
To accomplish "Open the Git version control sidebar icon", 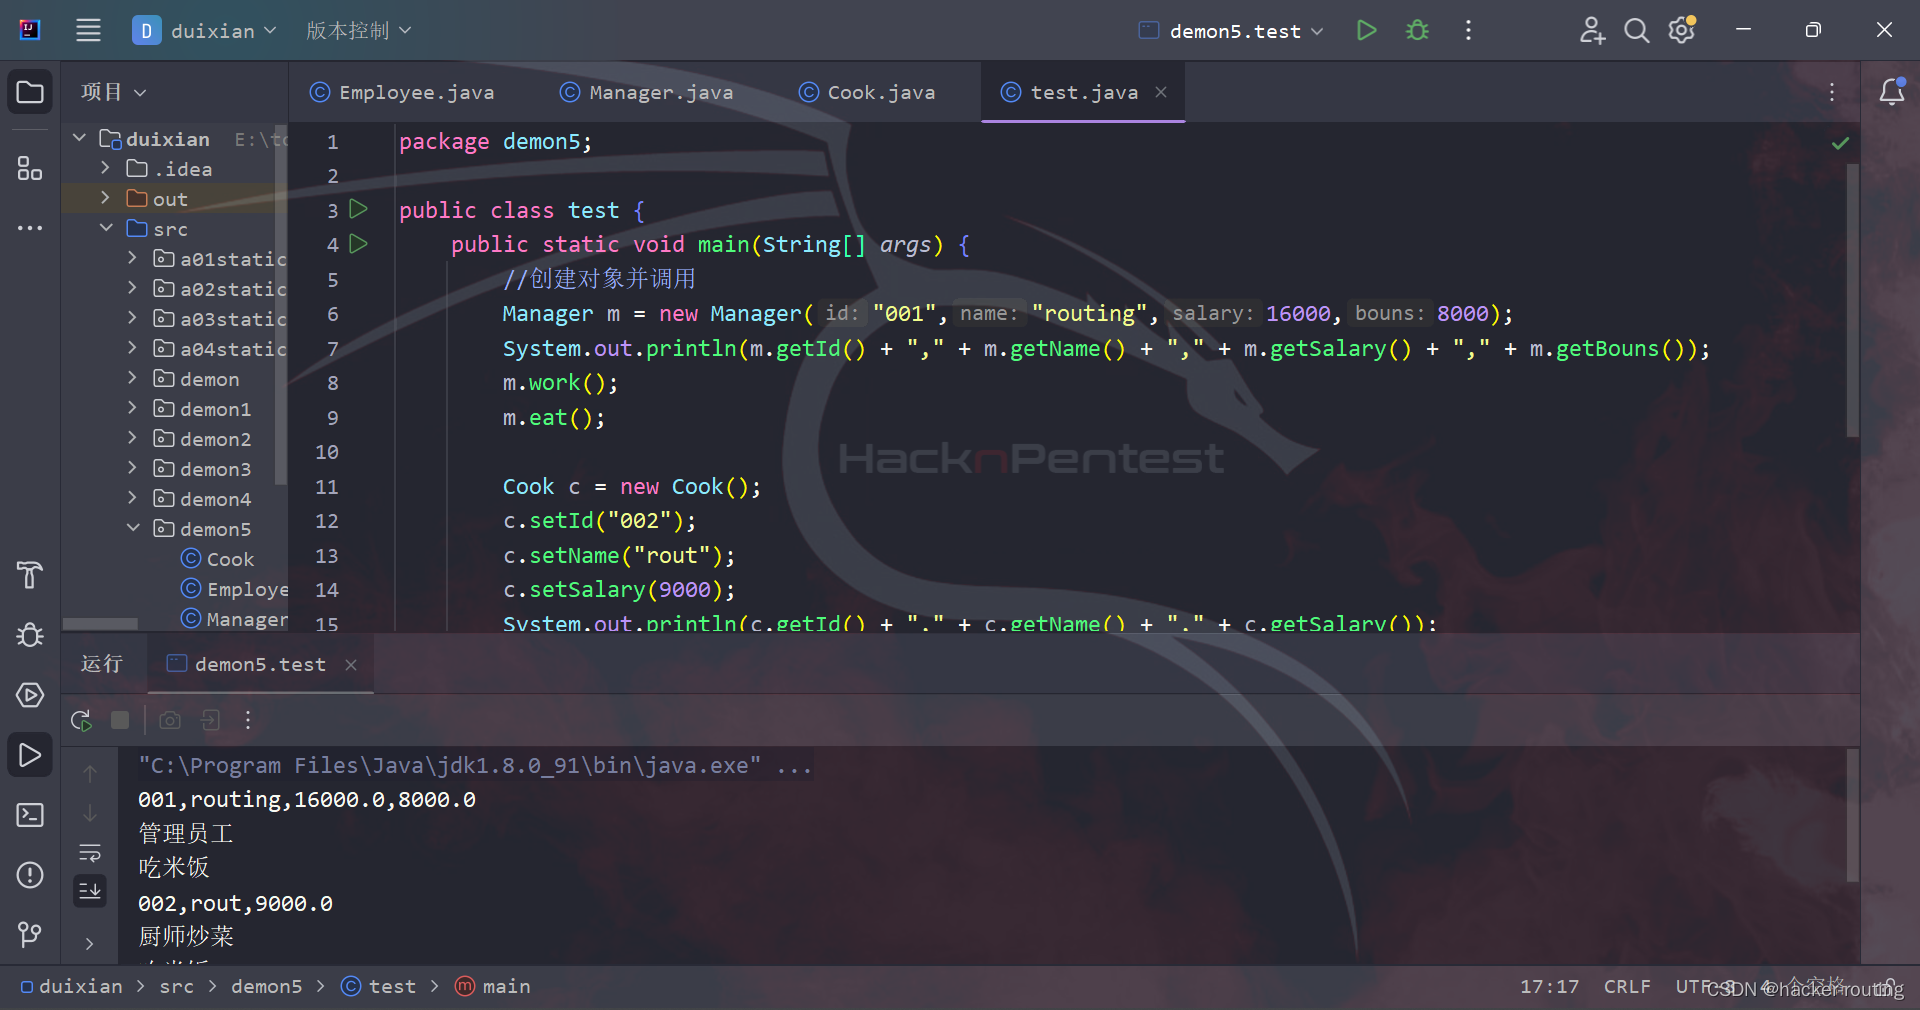I will [29, 935].
